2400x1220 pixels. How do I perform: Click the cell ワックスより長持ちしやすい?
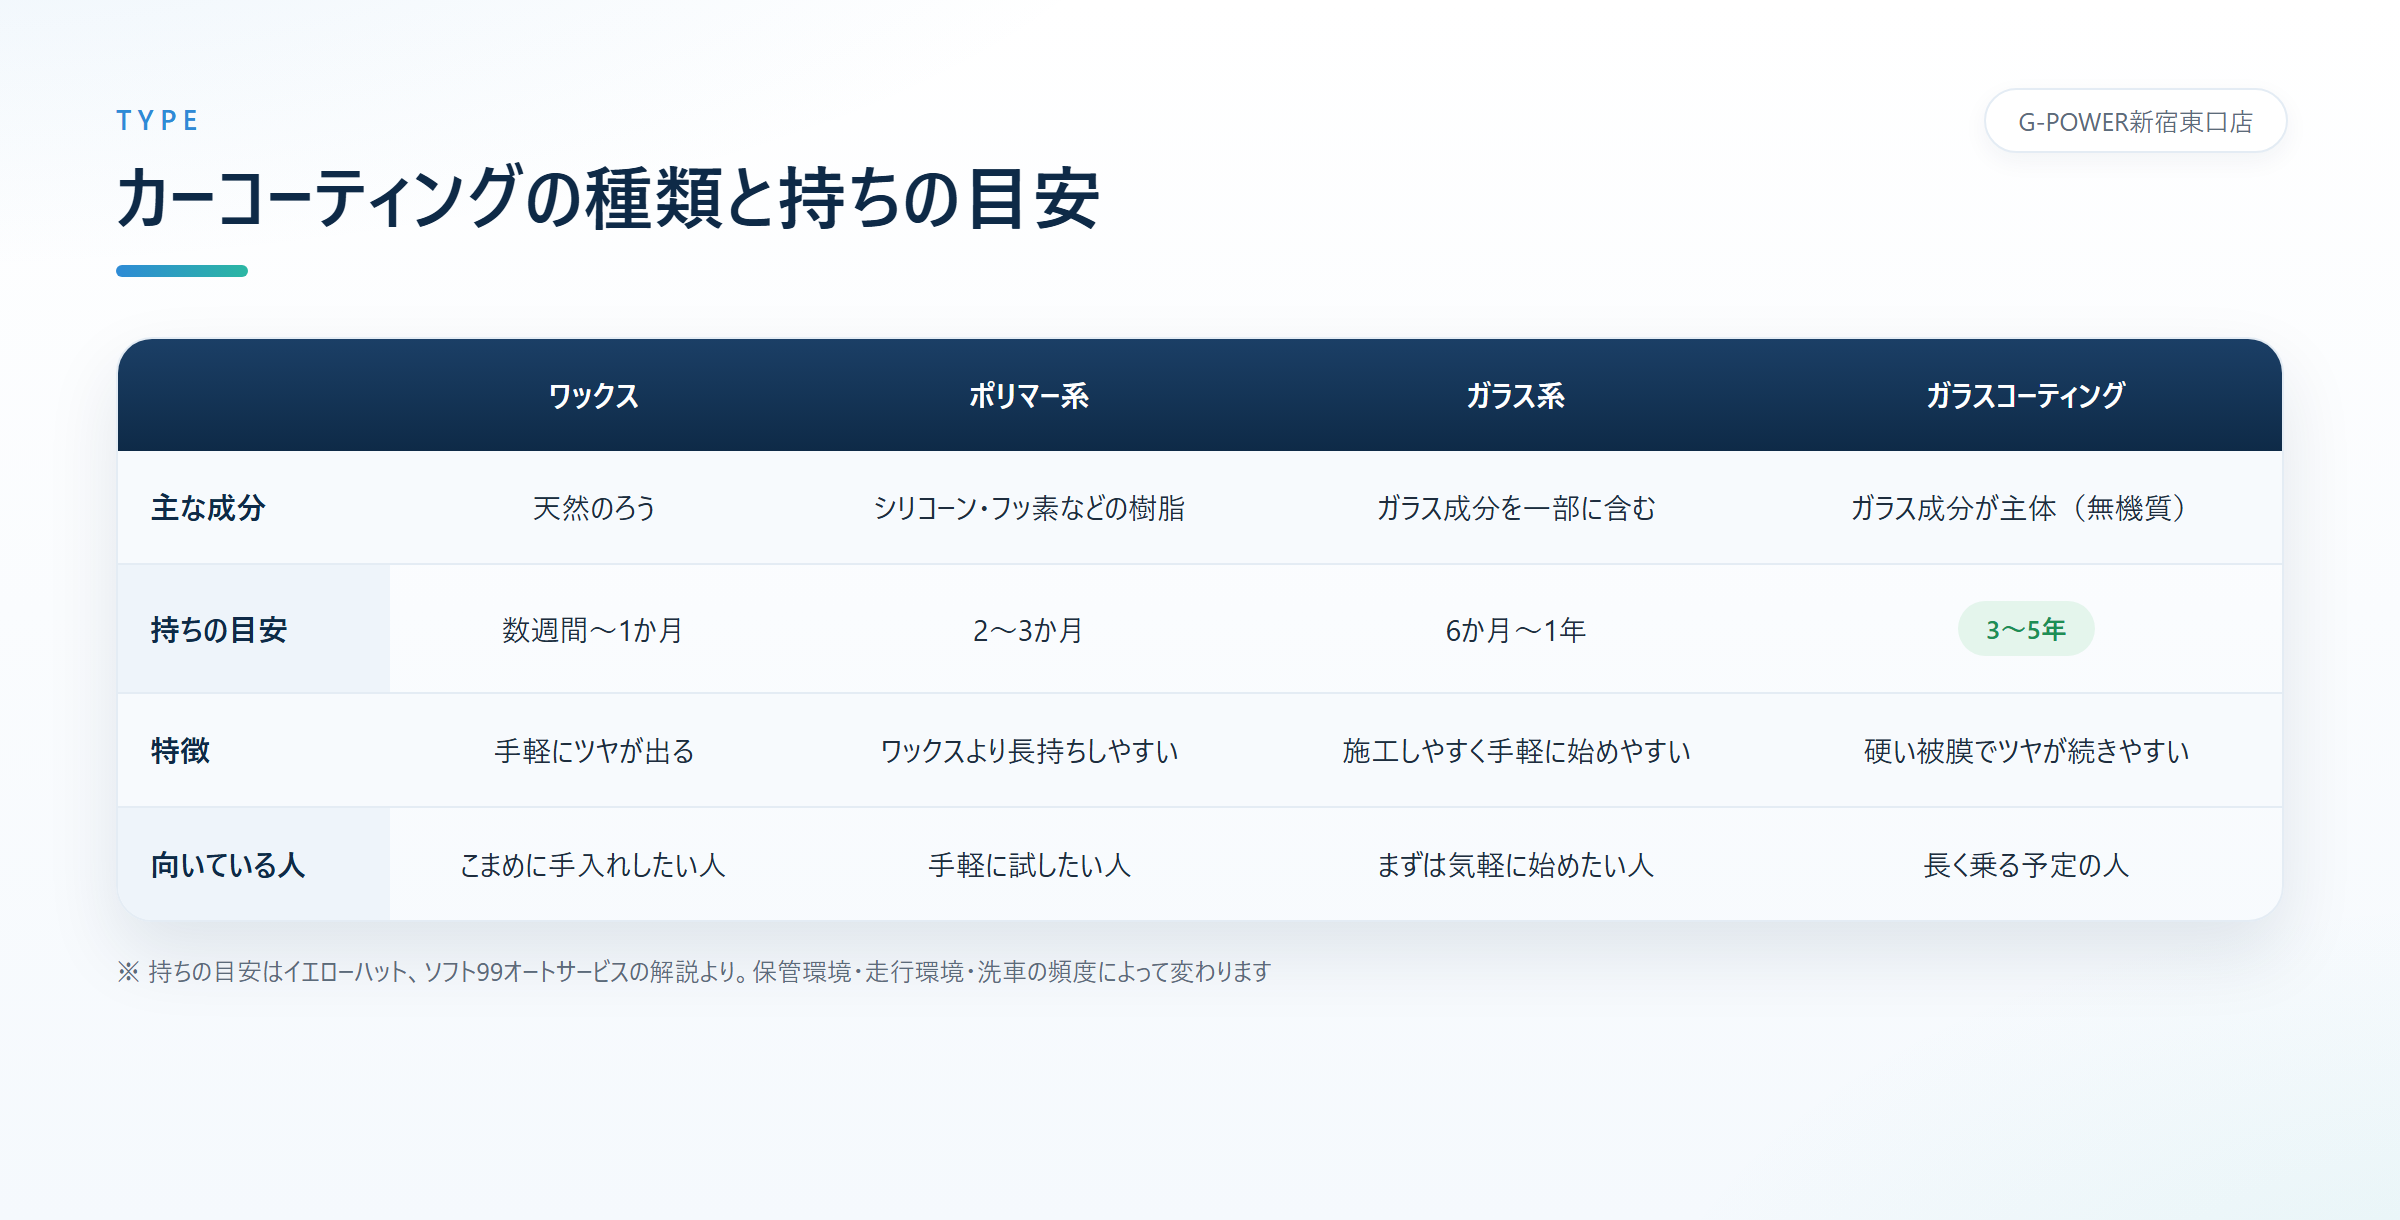coord(1028,751)
